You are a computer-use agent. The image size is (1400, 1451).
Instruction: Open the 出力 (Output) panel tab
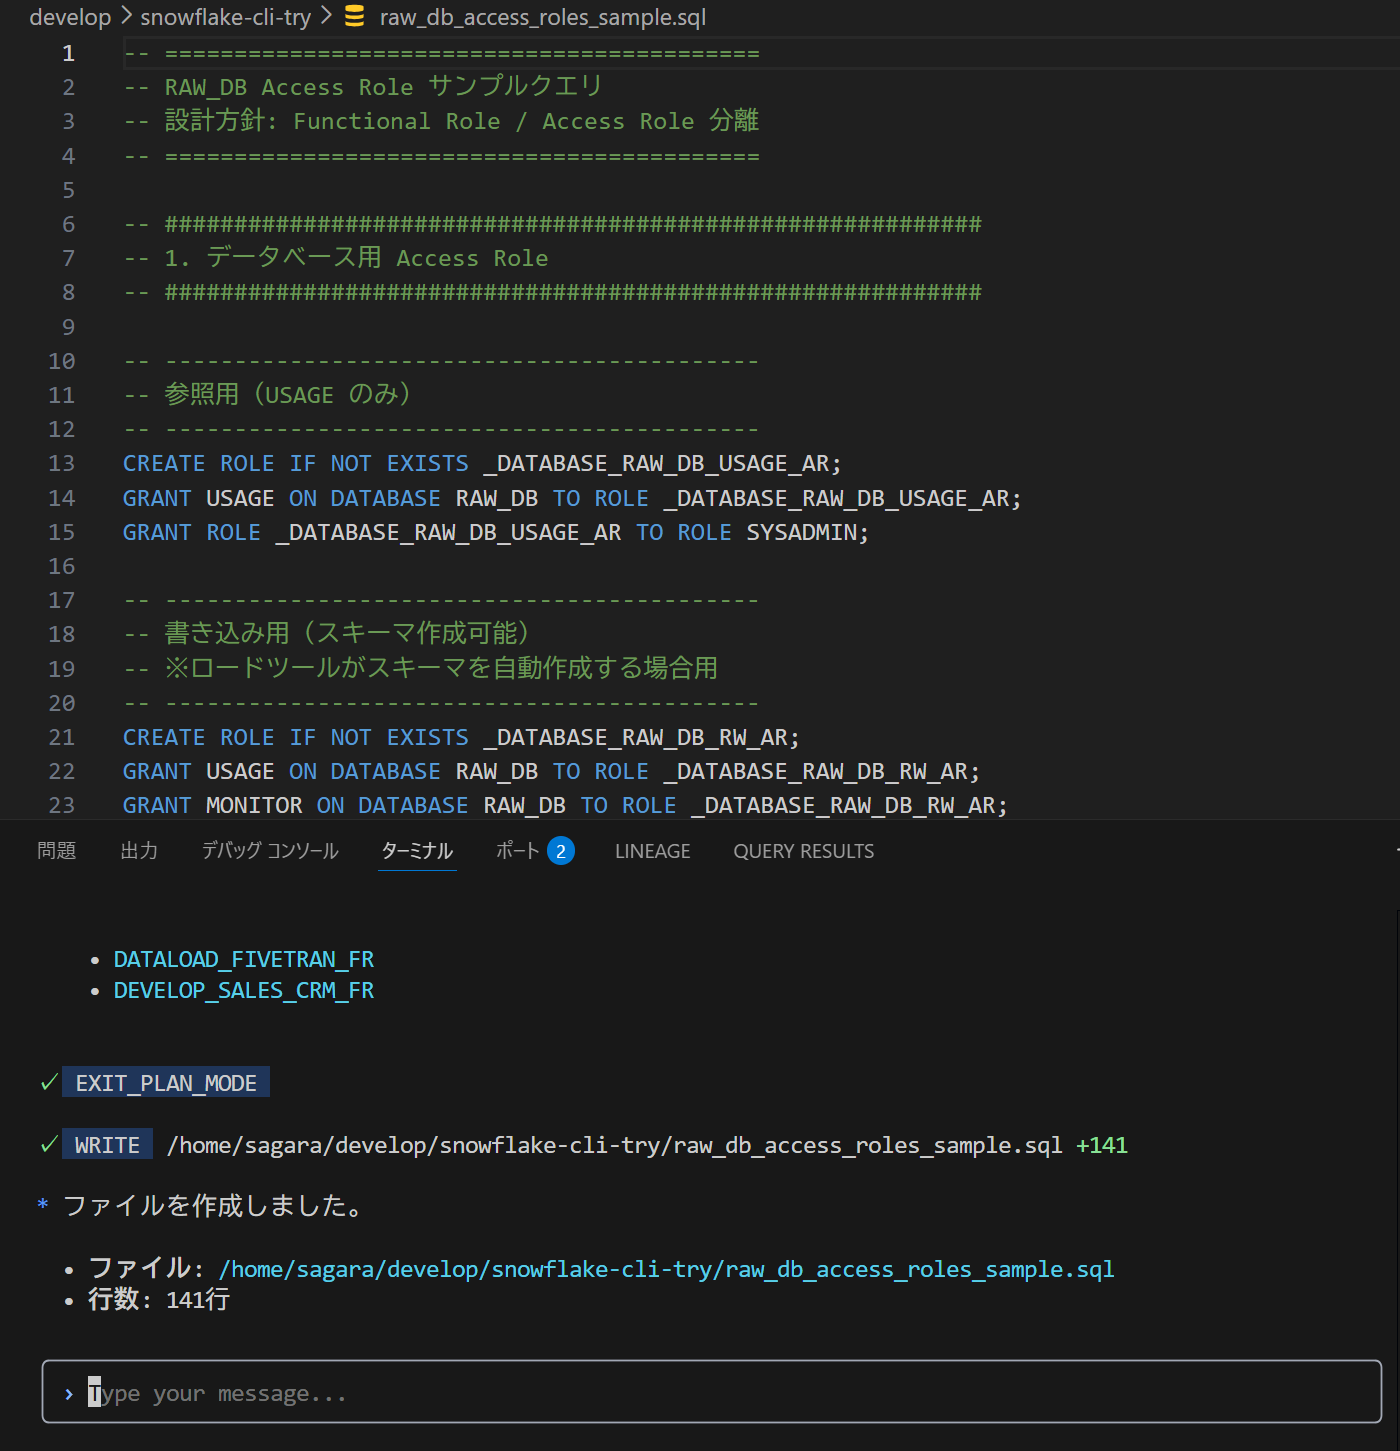pos(139,851)
